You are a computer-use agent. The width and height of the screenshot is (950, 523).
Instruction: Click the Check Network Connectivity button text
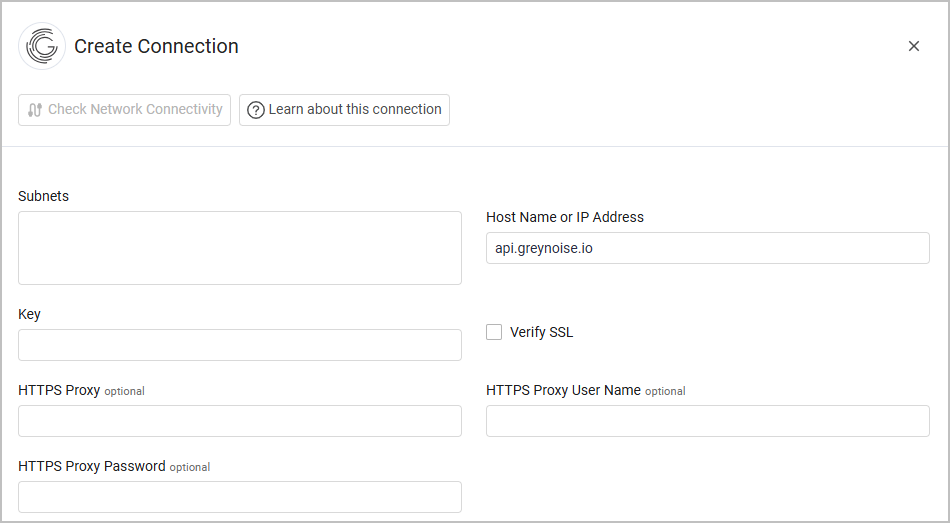click(x=135, y=110)
